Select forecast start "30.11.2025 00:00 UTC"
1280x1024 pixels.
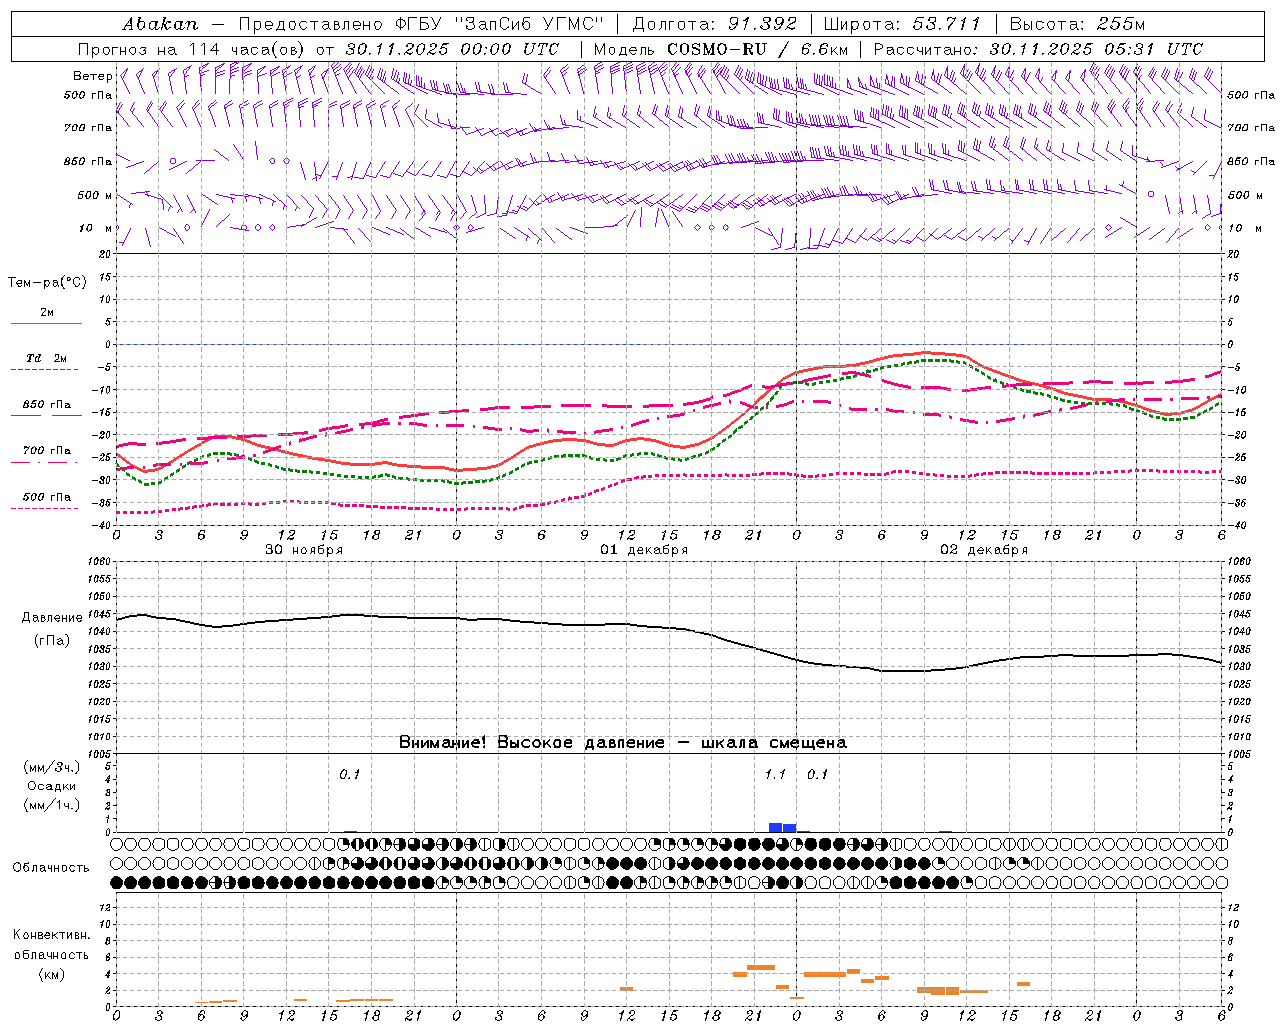pos(452,49)
